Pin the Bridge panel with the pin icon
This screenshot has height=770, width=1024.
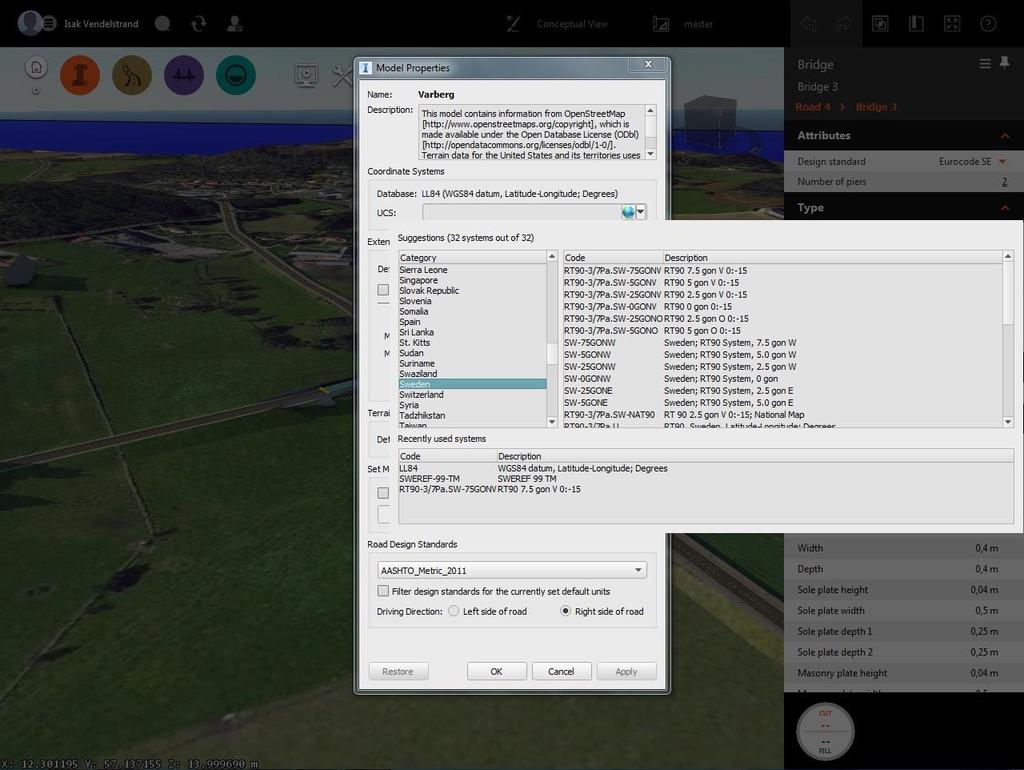1004,63
